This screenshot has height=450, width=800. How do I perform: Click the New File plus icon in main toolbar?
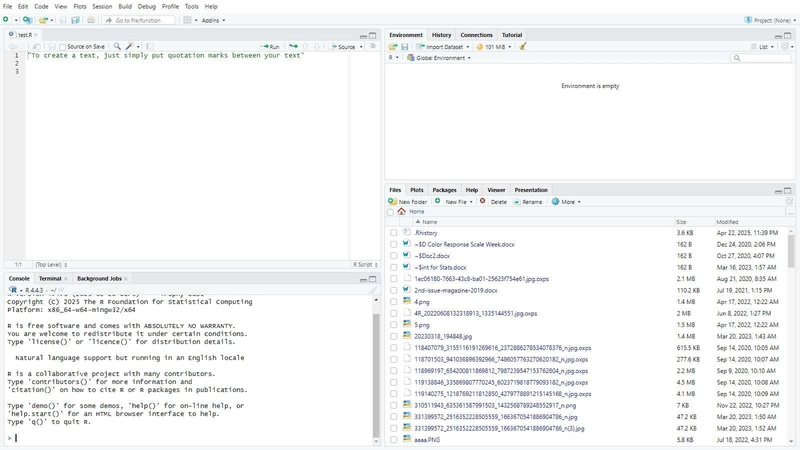pyautogui.click(x=6, y=20)
